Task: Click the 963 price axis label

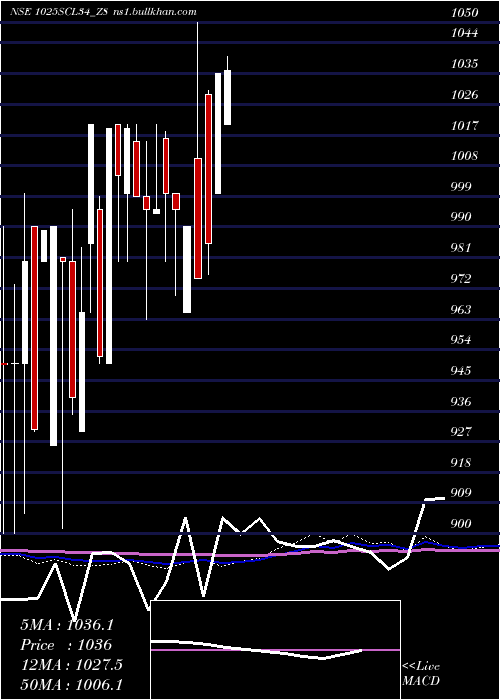Action: (x=461, y=309)
